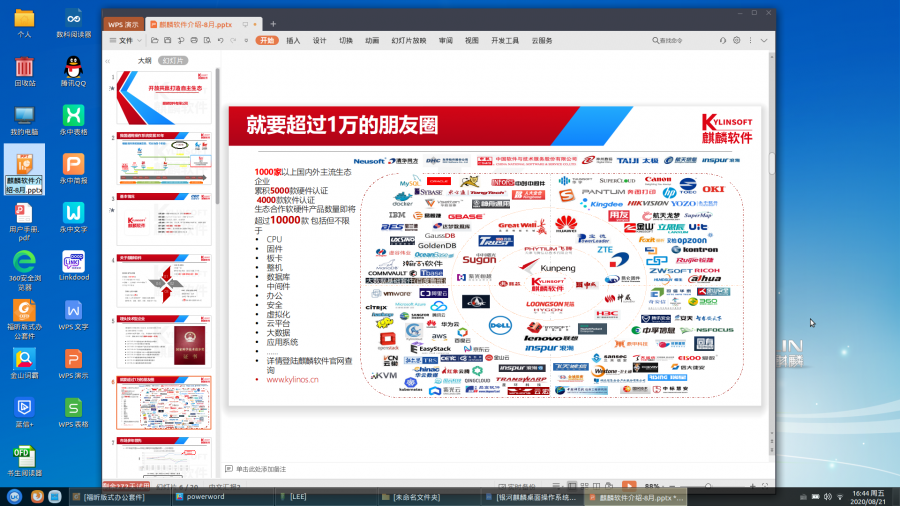Switch panel to 幻灯片 thumbnail view

point(173,61)
